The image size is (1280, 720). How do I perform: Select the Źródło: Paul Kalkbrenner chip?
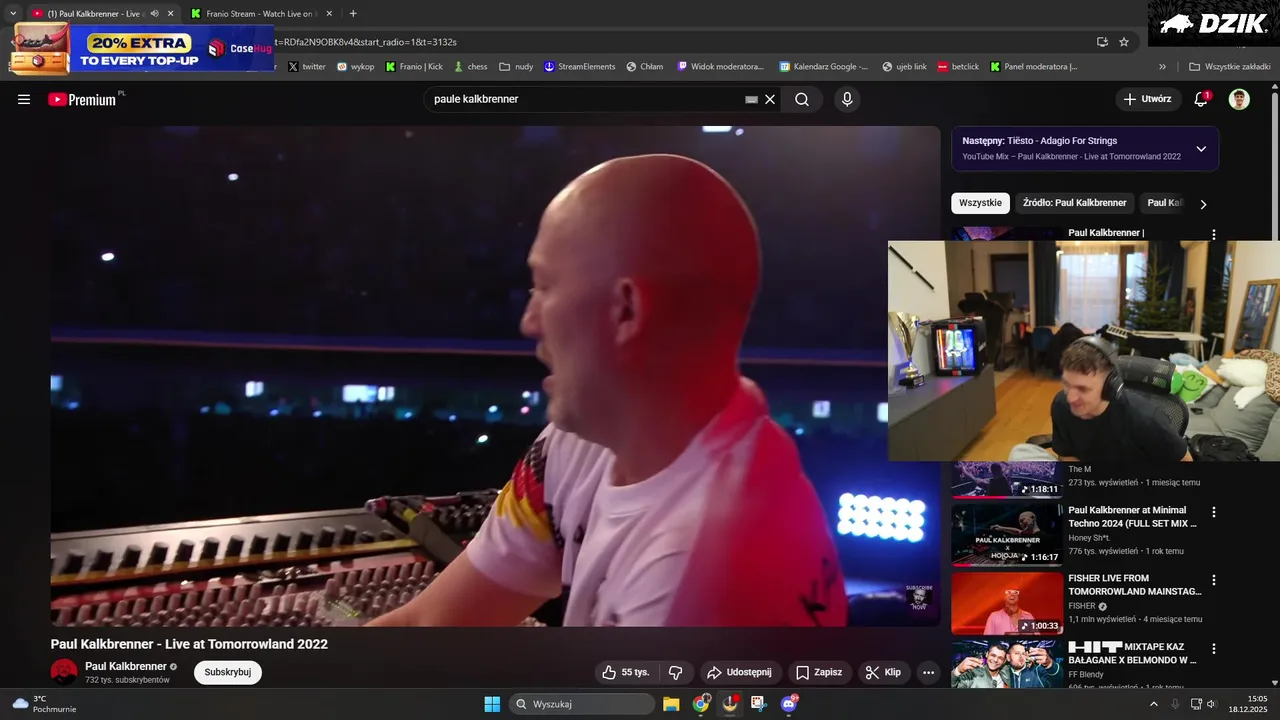coord(1074,203)
